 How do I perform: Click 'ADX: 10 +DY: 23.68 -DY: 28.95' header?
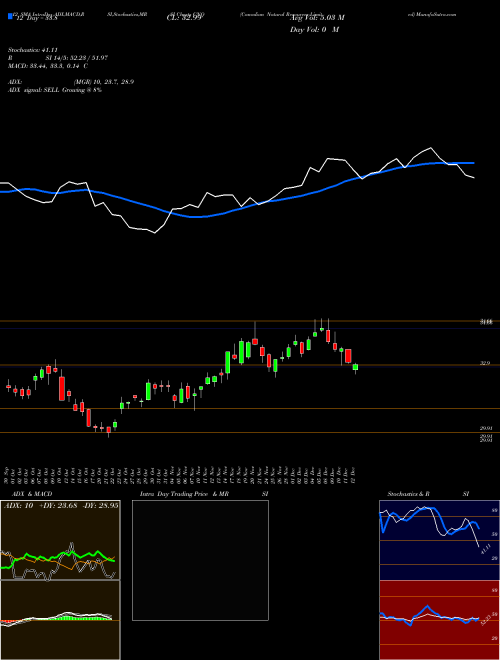pos(61,505)
